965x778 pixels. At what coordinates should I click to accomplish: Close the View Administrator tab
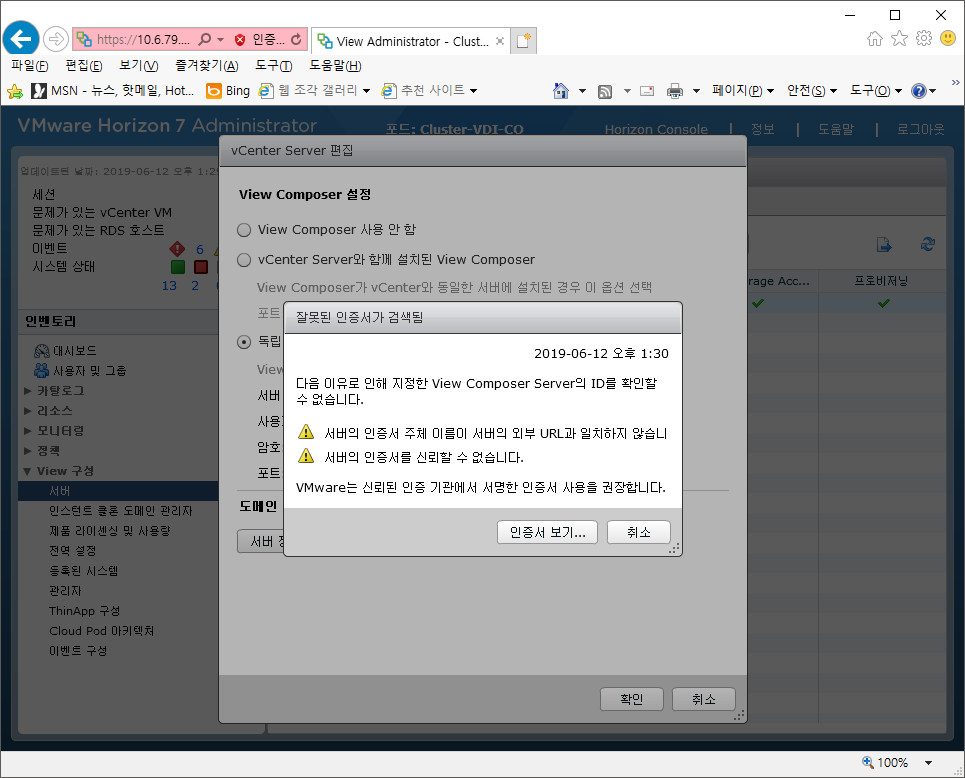500,41
